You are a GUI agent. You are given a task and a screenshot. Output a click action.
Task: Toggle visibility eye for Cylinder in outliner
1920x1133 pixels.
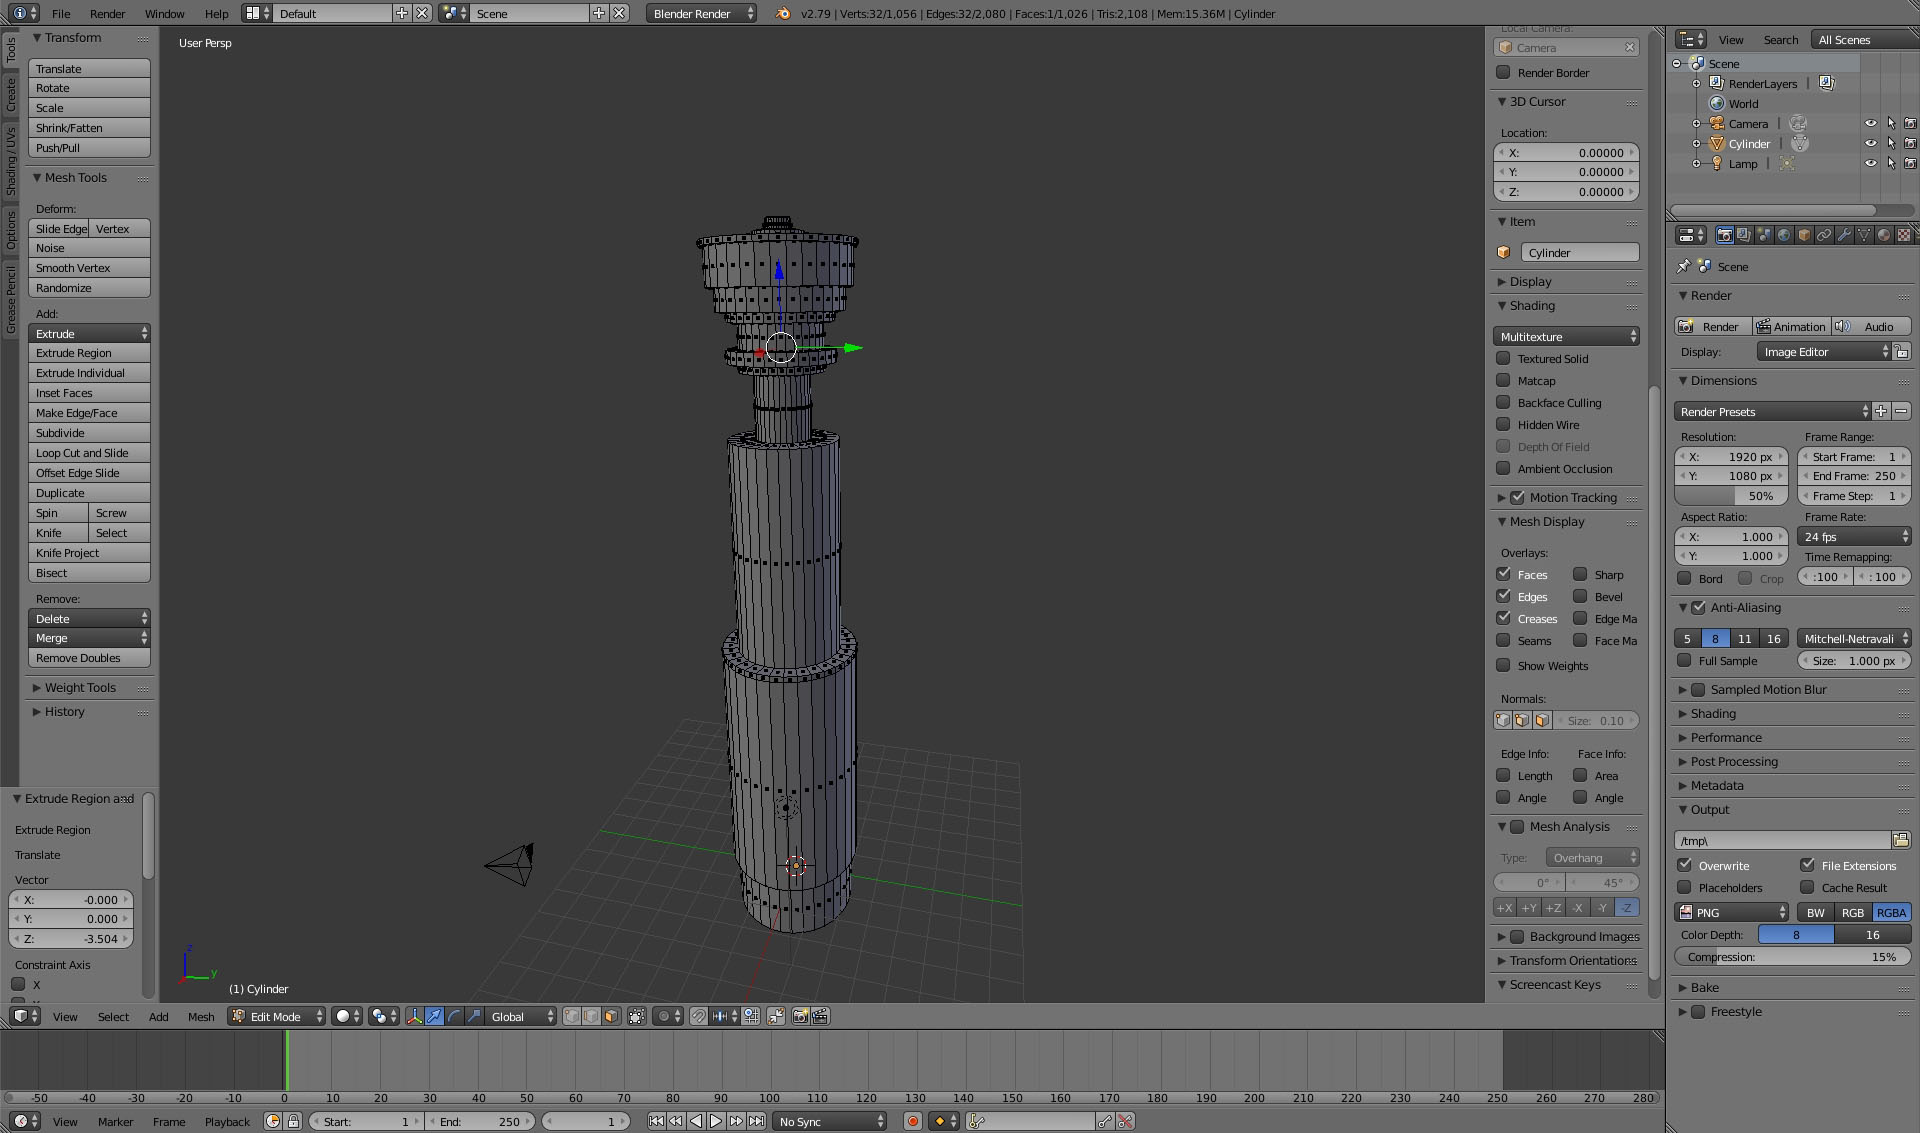click(1870, 143)
